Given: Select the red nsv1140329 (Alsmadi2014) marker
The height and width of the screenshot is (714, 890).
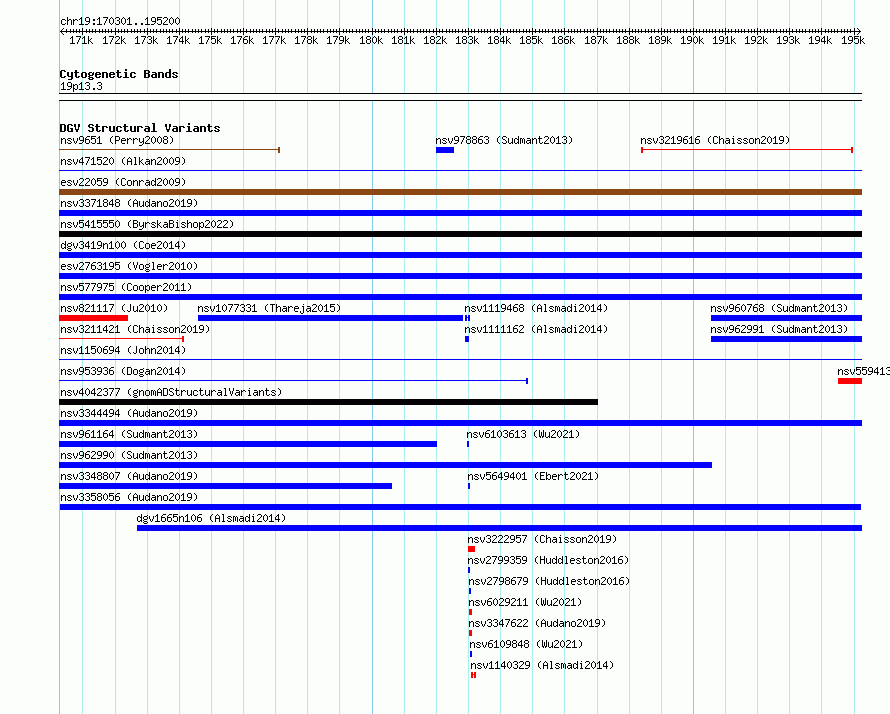Looking at the screenshot, I should point(473,675).
